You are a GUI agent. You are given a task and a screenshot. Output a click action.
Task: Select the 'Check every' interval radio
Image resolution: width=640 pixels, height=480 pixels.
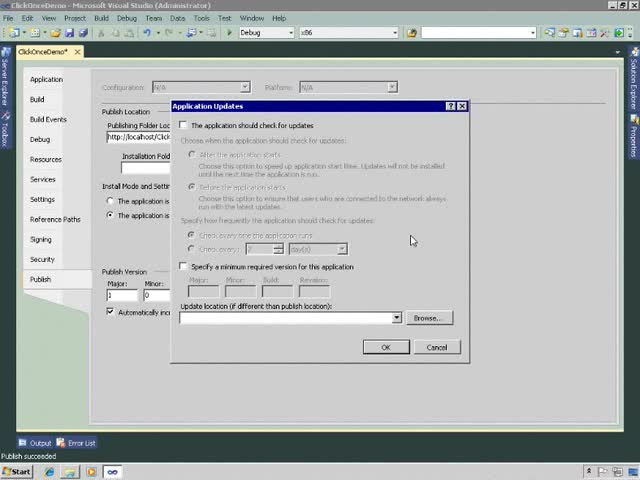(x=191, y=248)
